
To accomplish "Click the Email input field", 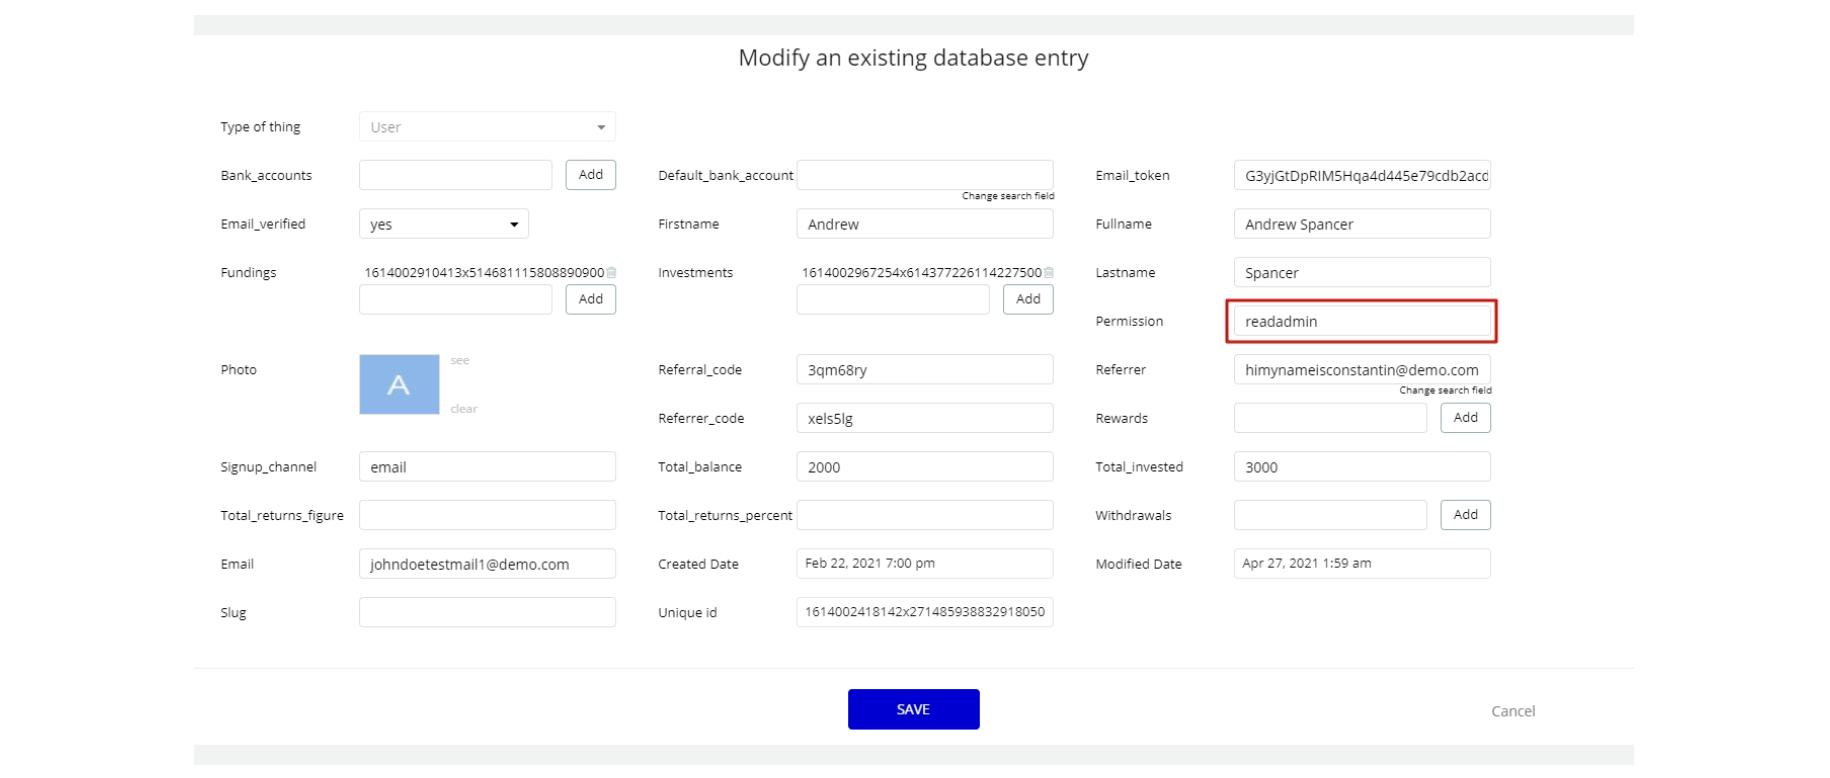I will [487, 564].
